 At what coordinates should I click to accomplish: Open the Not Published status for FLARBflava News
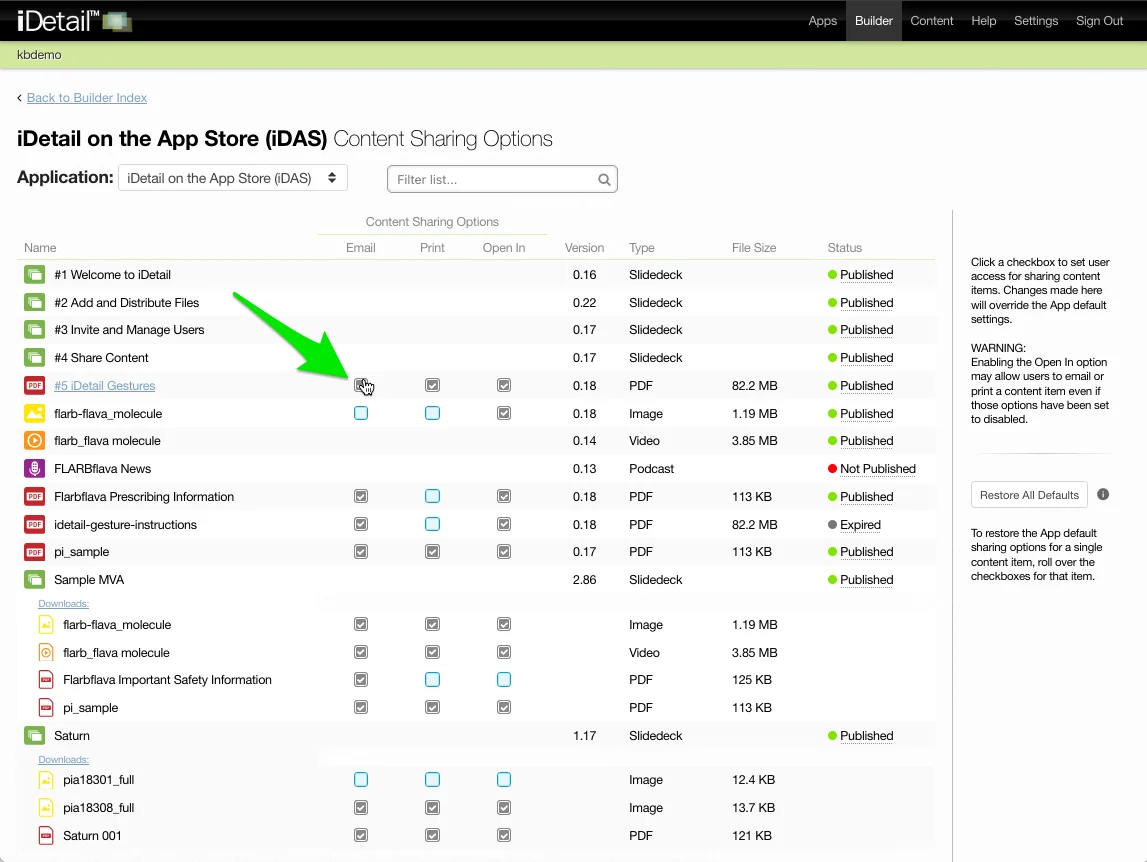[x=877, y=469]
